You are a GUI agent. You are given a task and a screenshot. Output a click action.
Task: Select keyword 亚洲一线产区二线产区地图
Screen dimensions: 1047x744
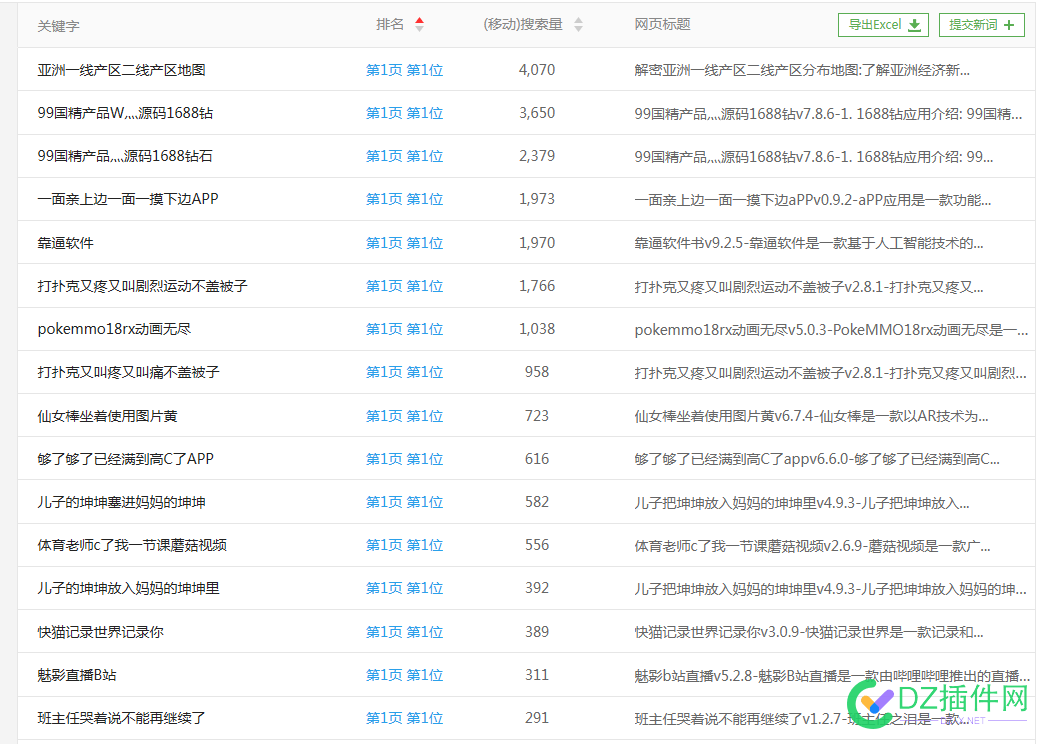(121, 70)
